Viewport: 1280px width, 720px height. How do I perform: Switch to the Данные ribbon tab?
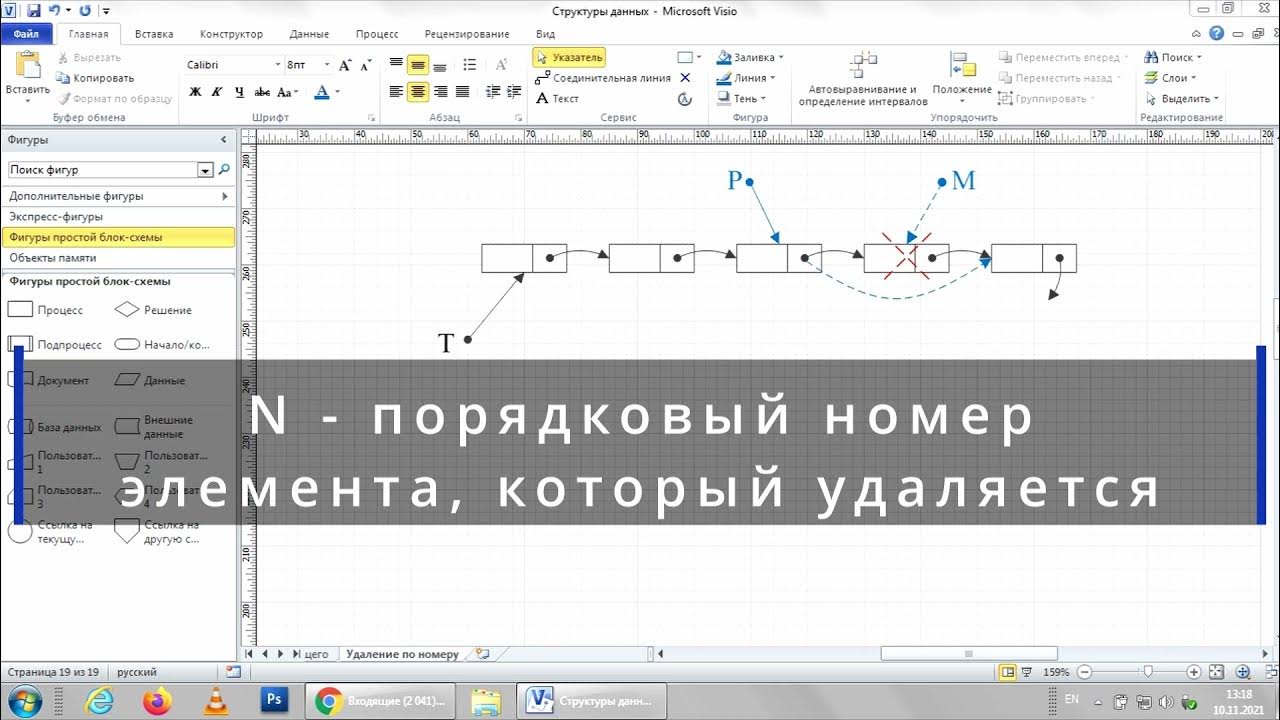[309, 34]
